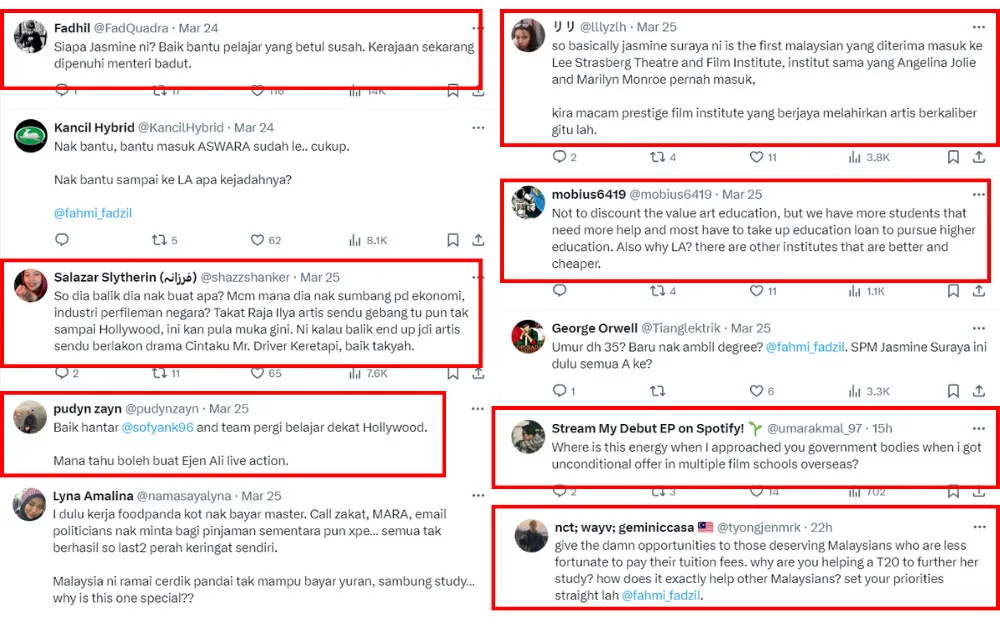
Task: Open Kancil Hybrid's profile name
Action: (93, 128)
